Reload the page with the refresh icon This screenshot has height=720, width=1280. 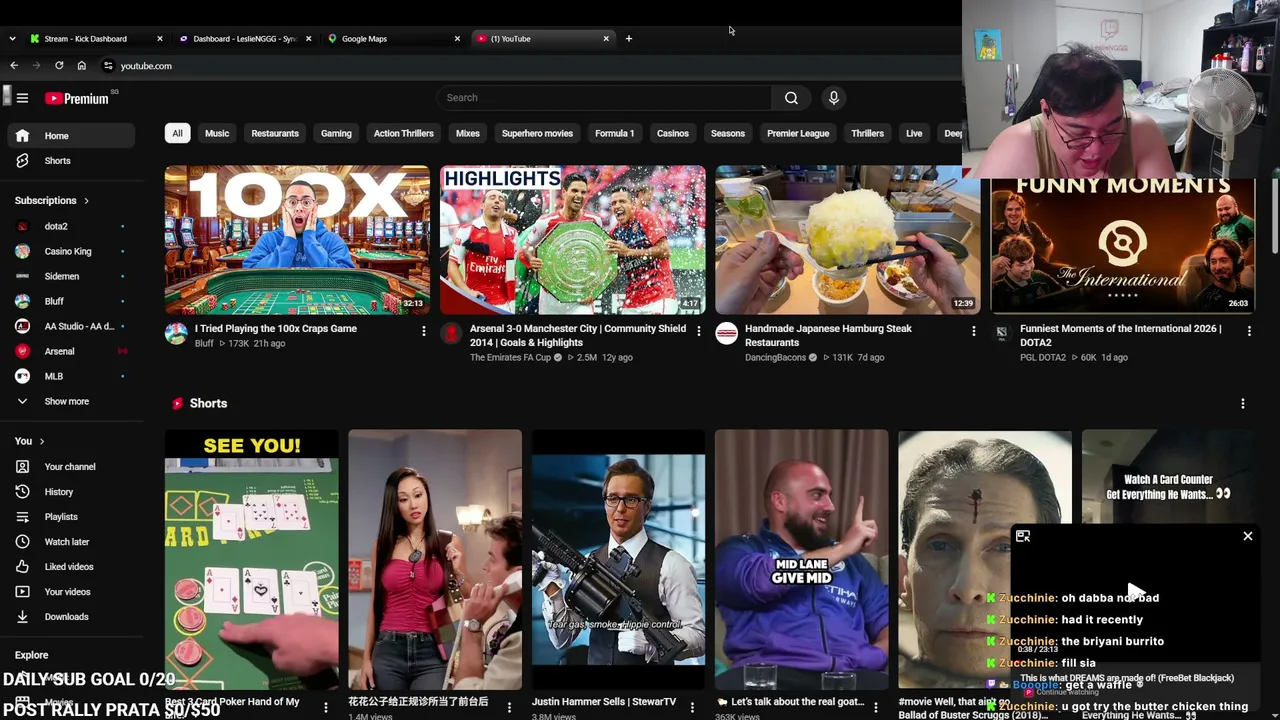tap(59, 66)
